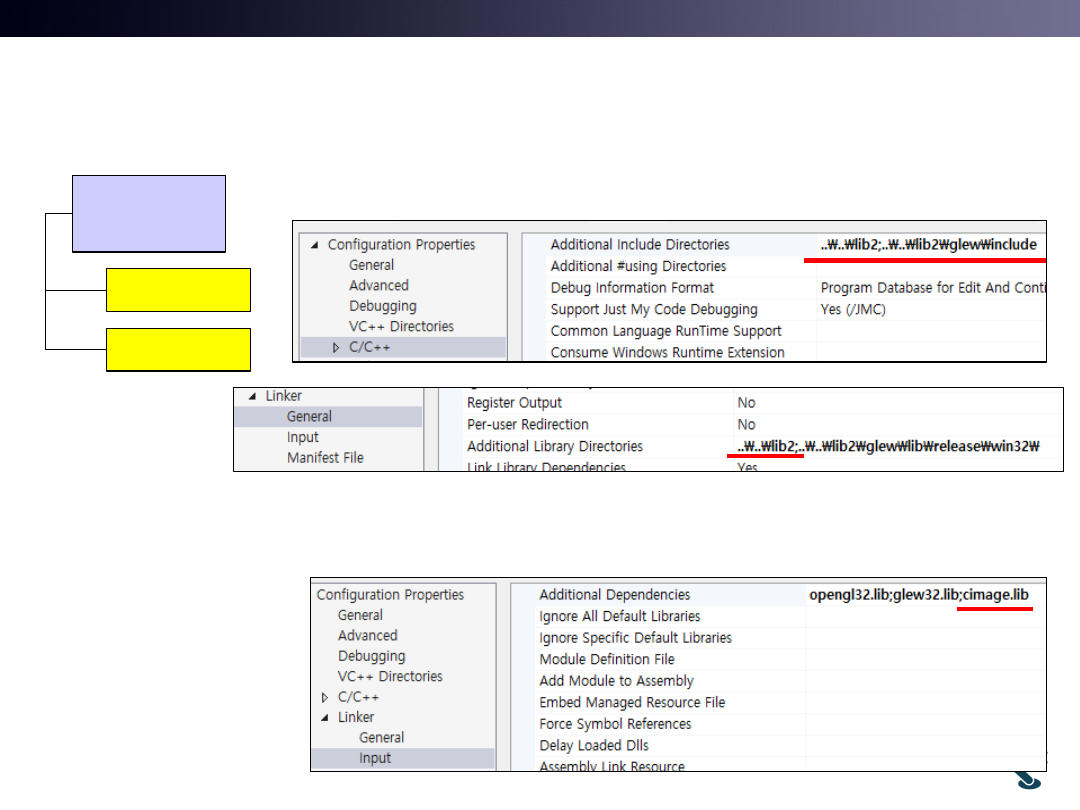Open Debug Information Format dropdown value

pos(930,288)
